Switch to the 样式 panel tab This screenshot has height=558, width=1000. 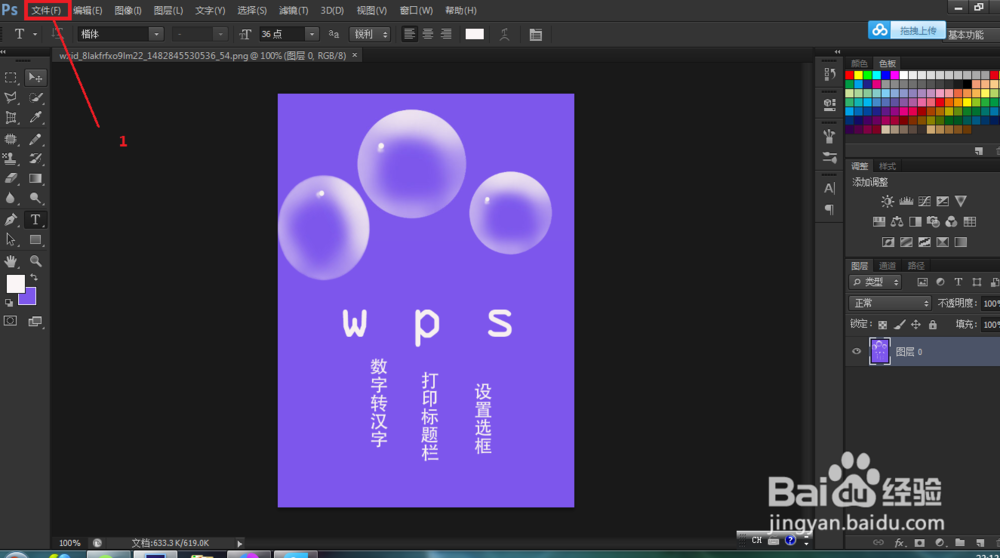[x=887, y=166]
